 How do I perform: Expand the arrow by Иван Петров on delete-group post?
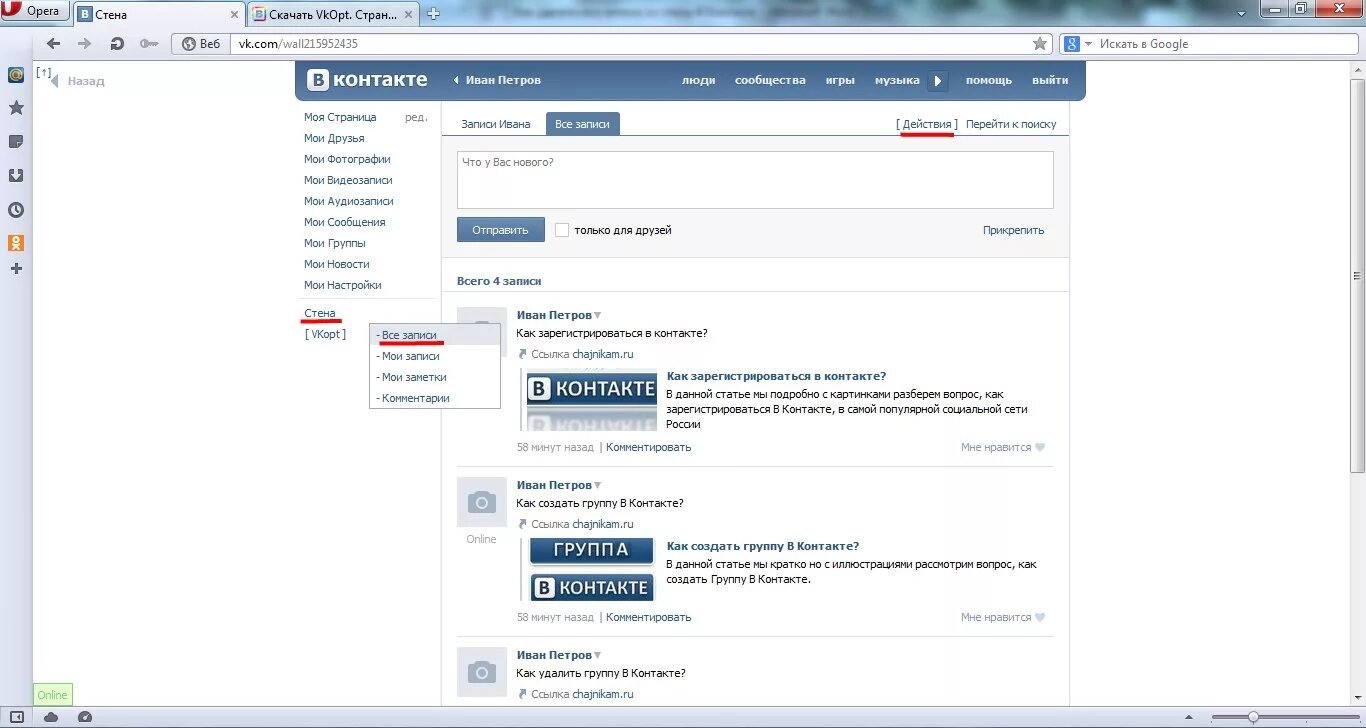[598, 656]
